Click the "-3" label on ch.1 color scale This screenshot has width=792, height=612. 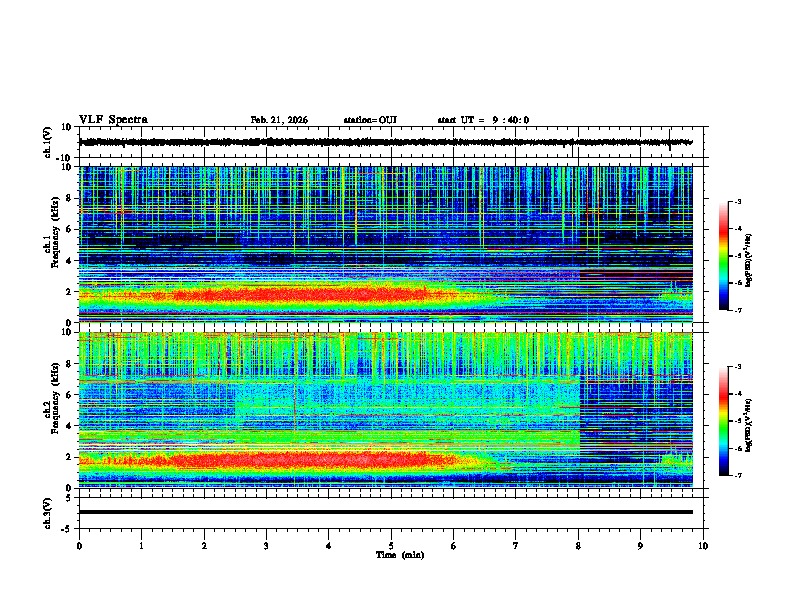pyautogui.click(x=737, y=202)
